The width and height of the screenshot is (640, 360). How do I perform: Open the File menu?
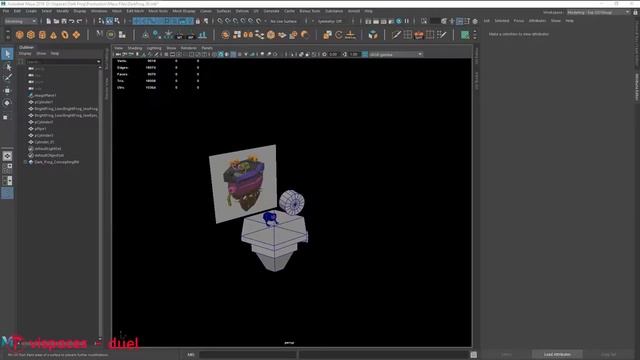6,11
